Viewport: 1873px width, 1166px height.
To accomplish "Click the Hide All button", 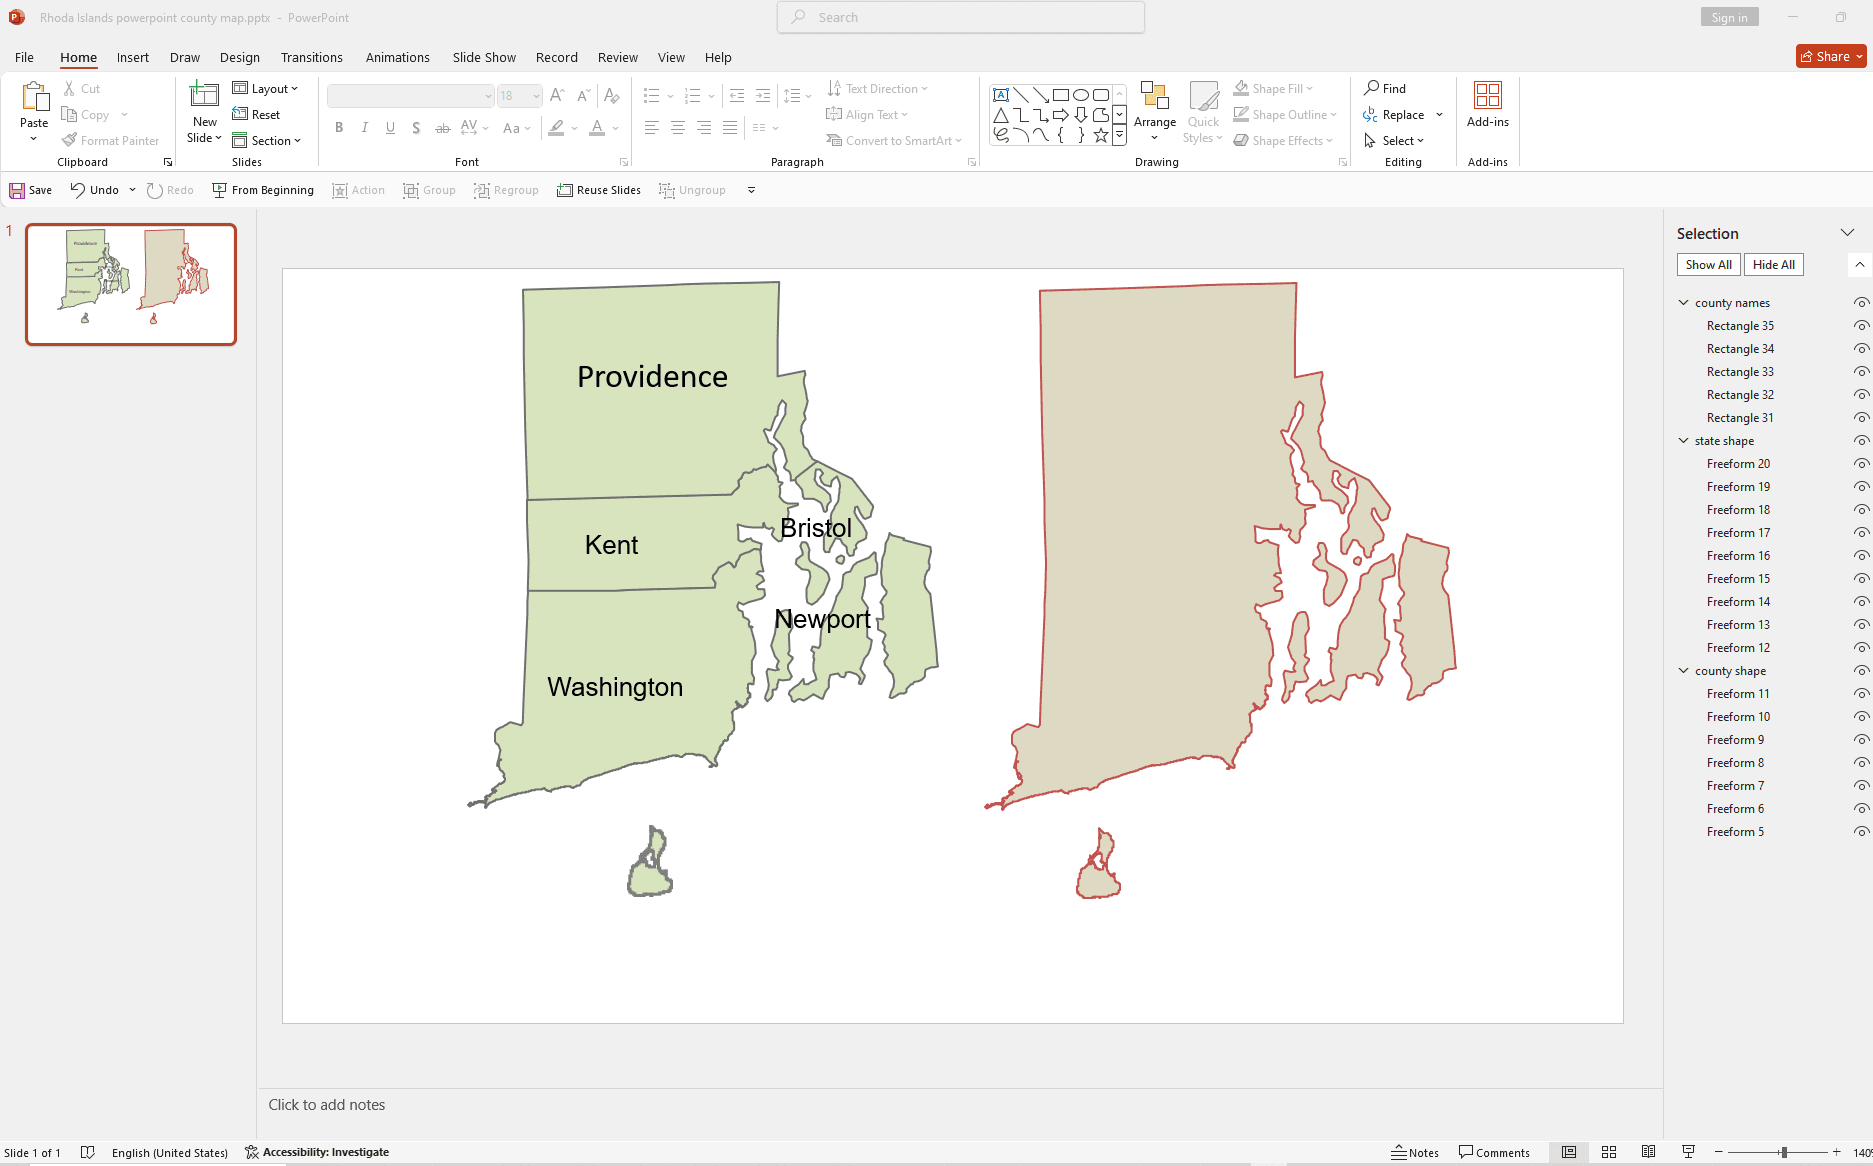I will click(x=1773, y=265).
